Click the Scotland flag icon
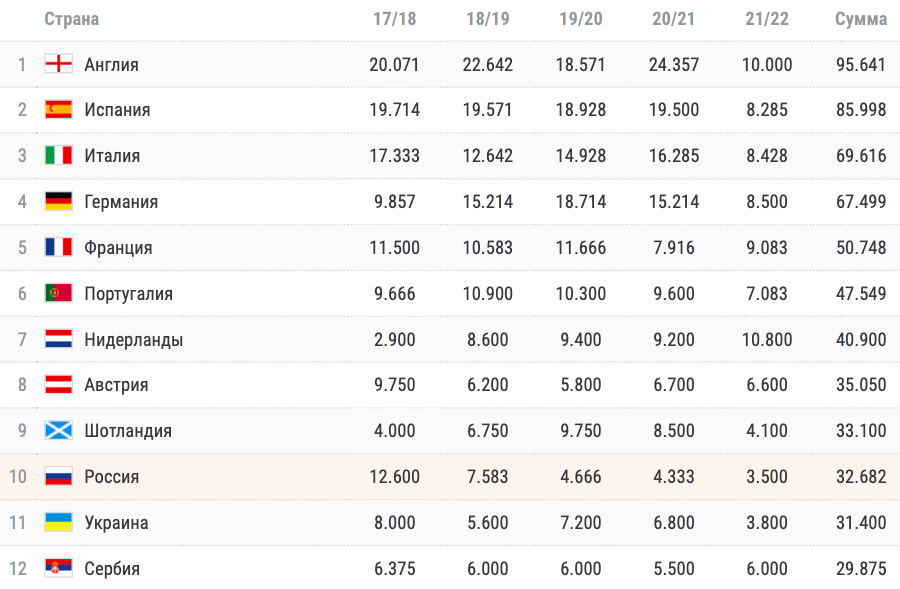900x589 pixels. [x=59, y=431]
